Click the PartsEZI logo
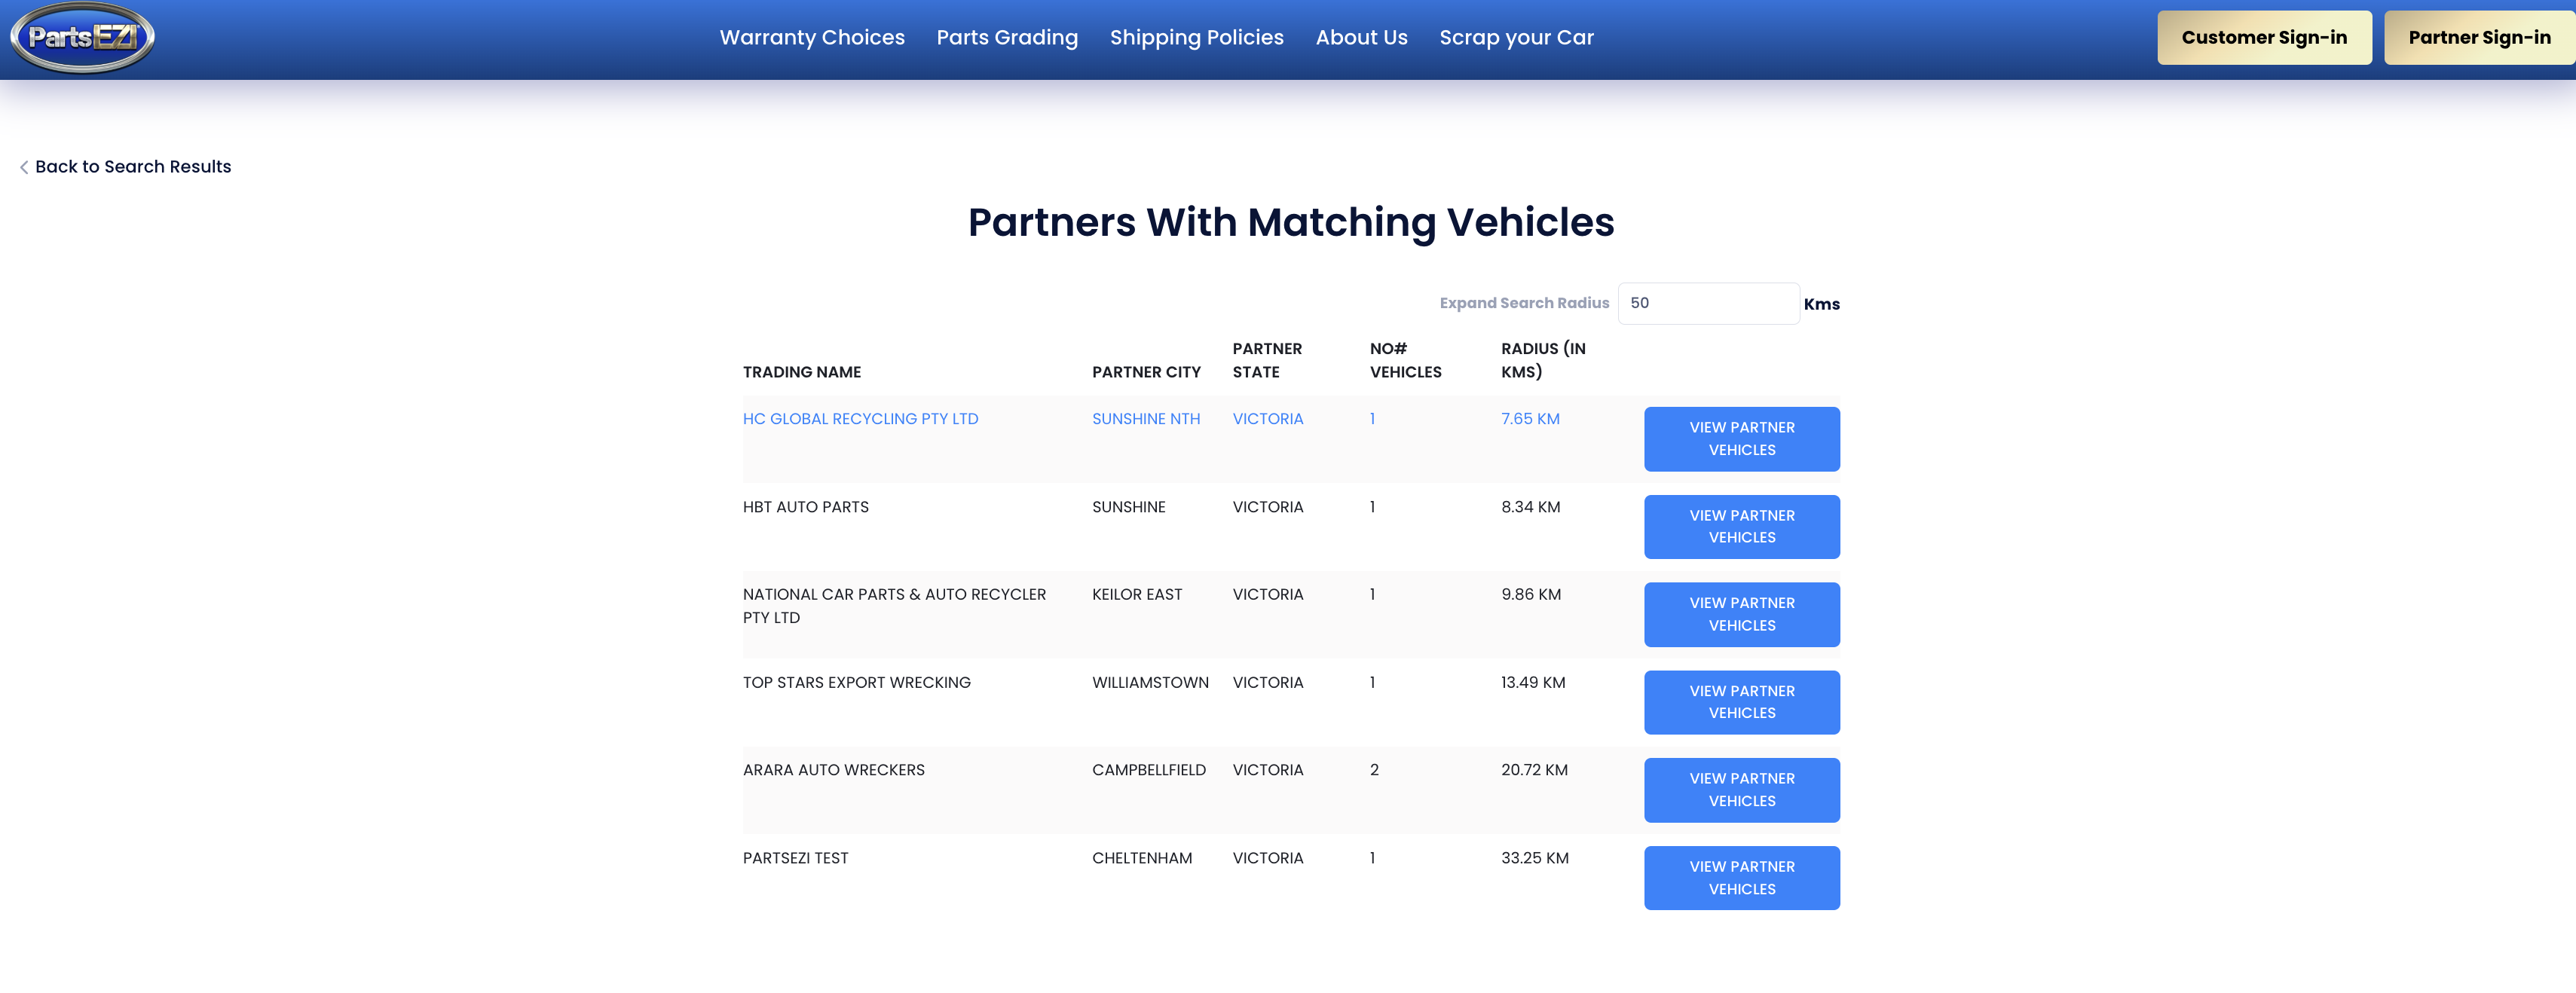This screenshot has width=2576, height=993. tap(82, 37)
